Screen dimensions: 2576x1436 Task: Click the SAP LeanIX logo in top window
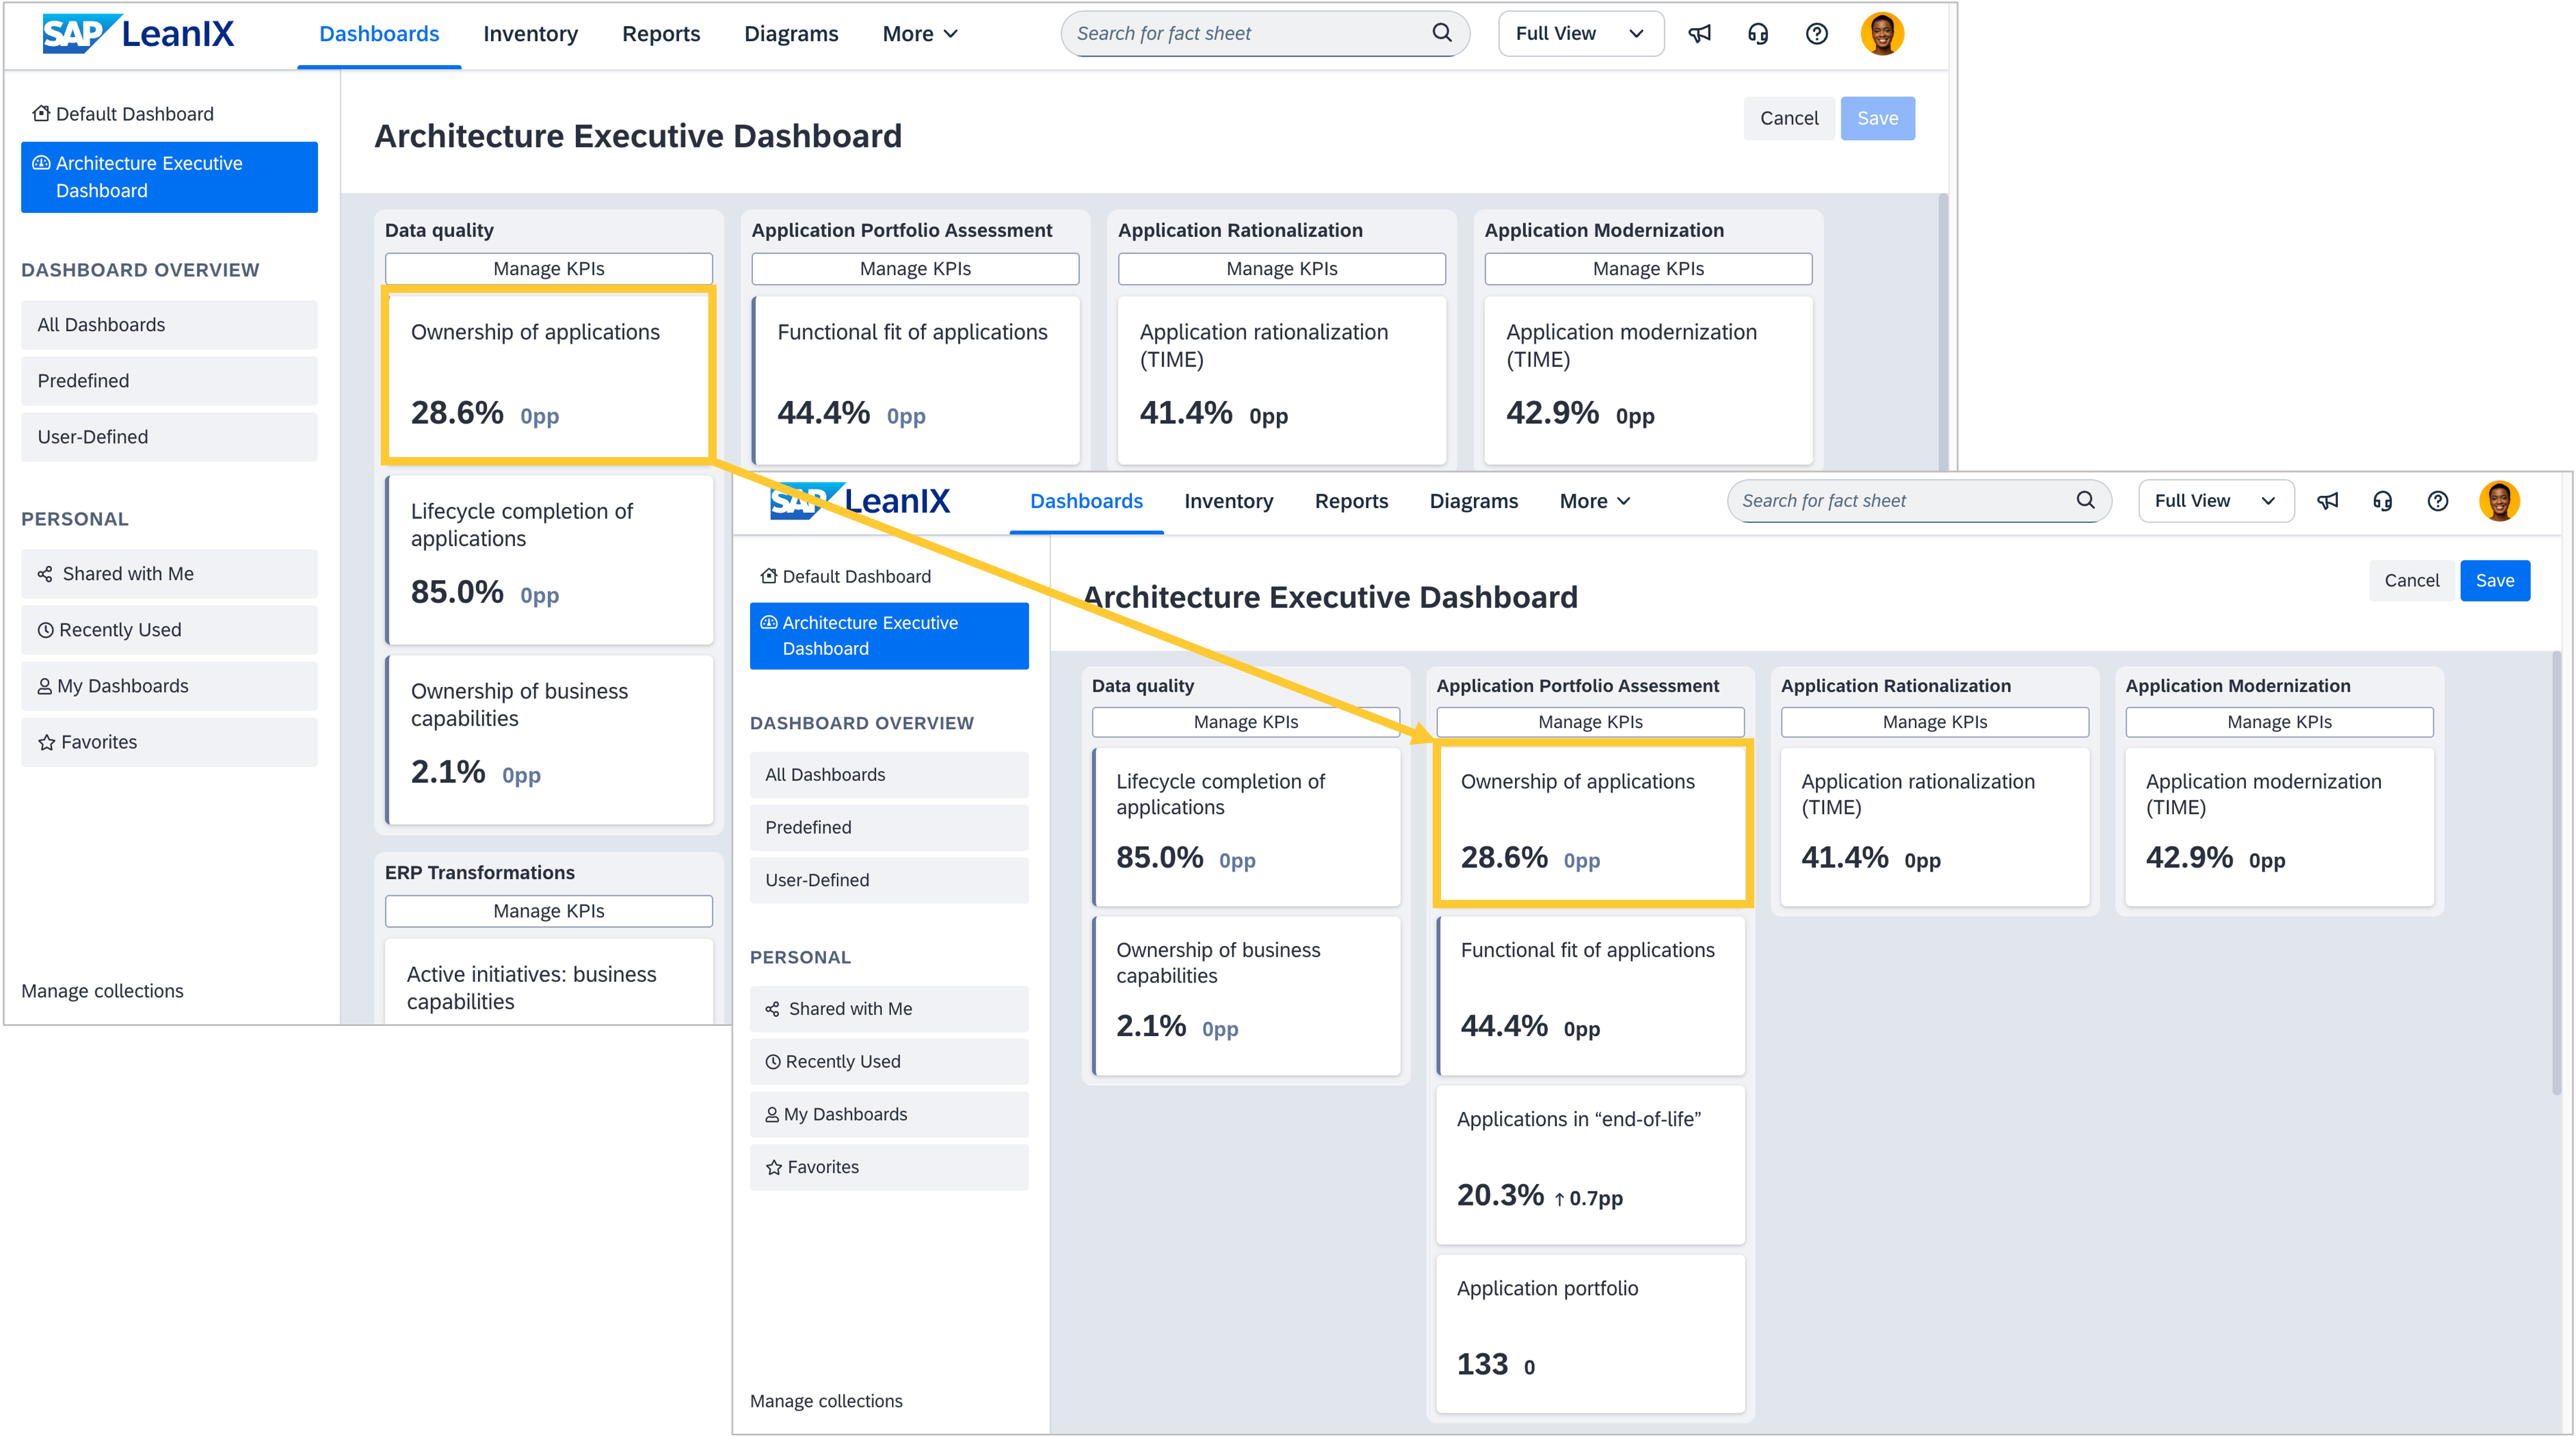tap(139, 34)
